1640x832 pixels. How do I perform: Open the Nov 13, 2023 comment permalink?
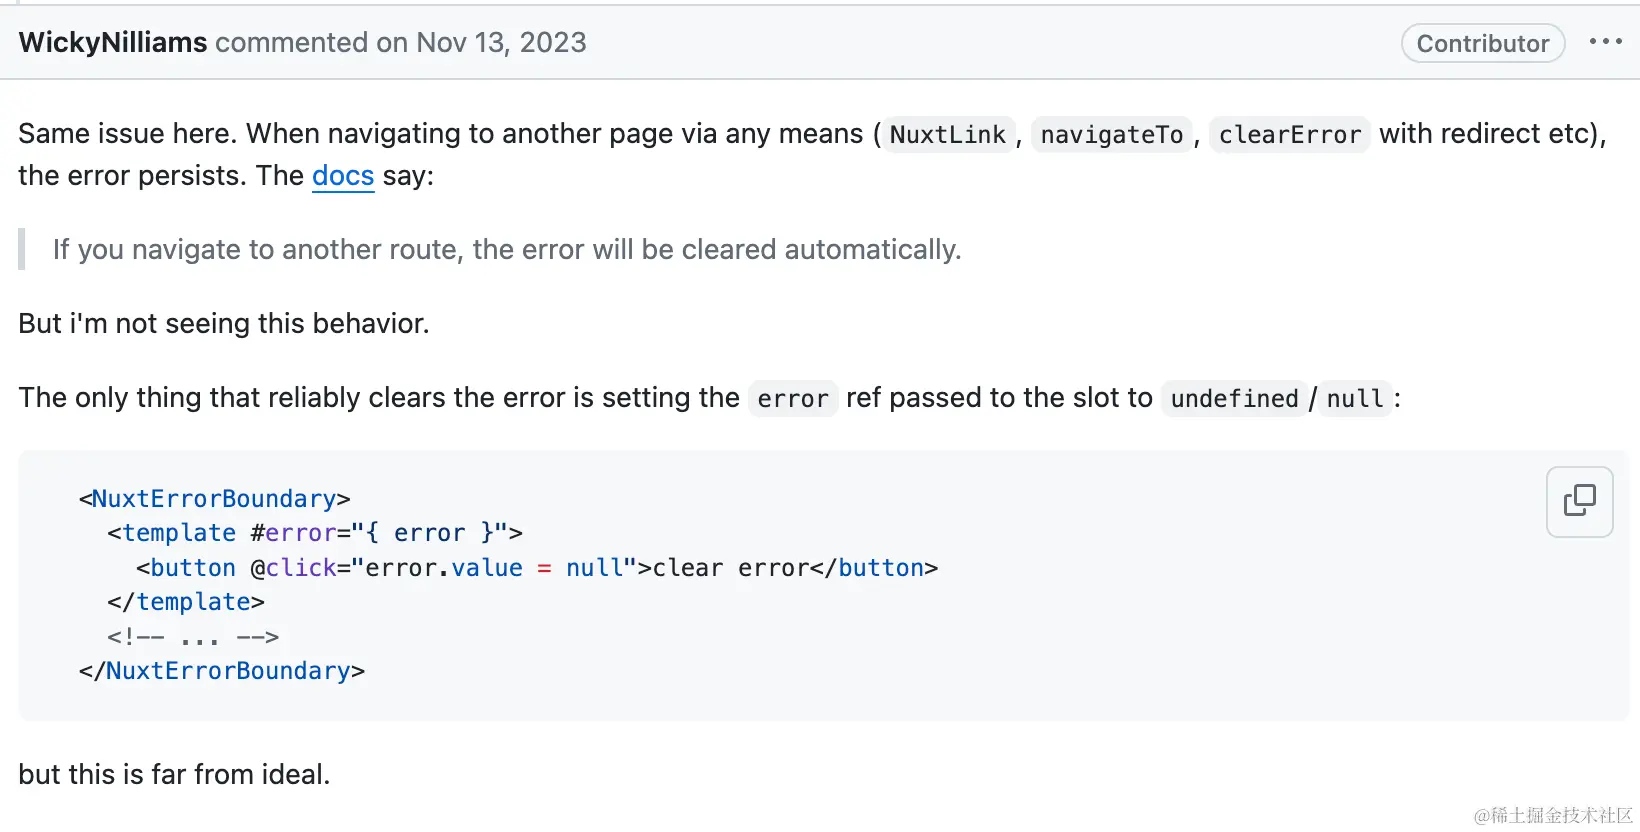501,43
